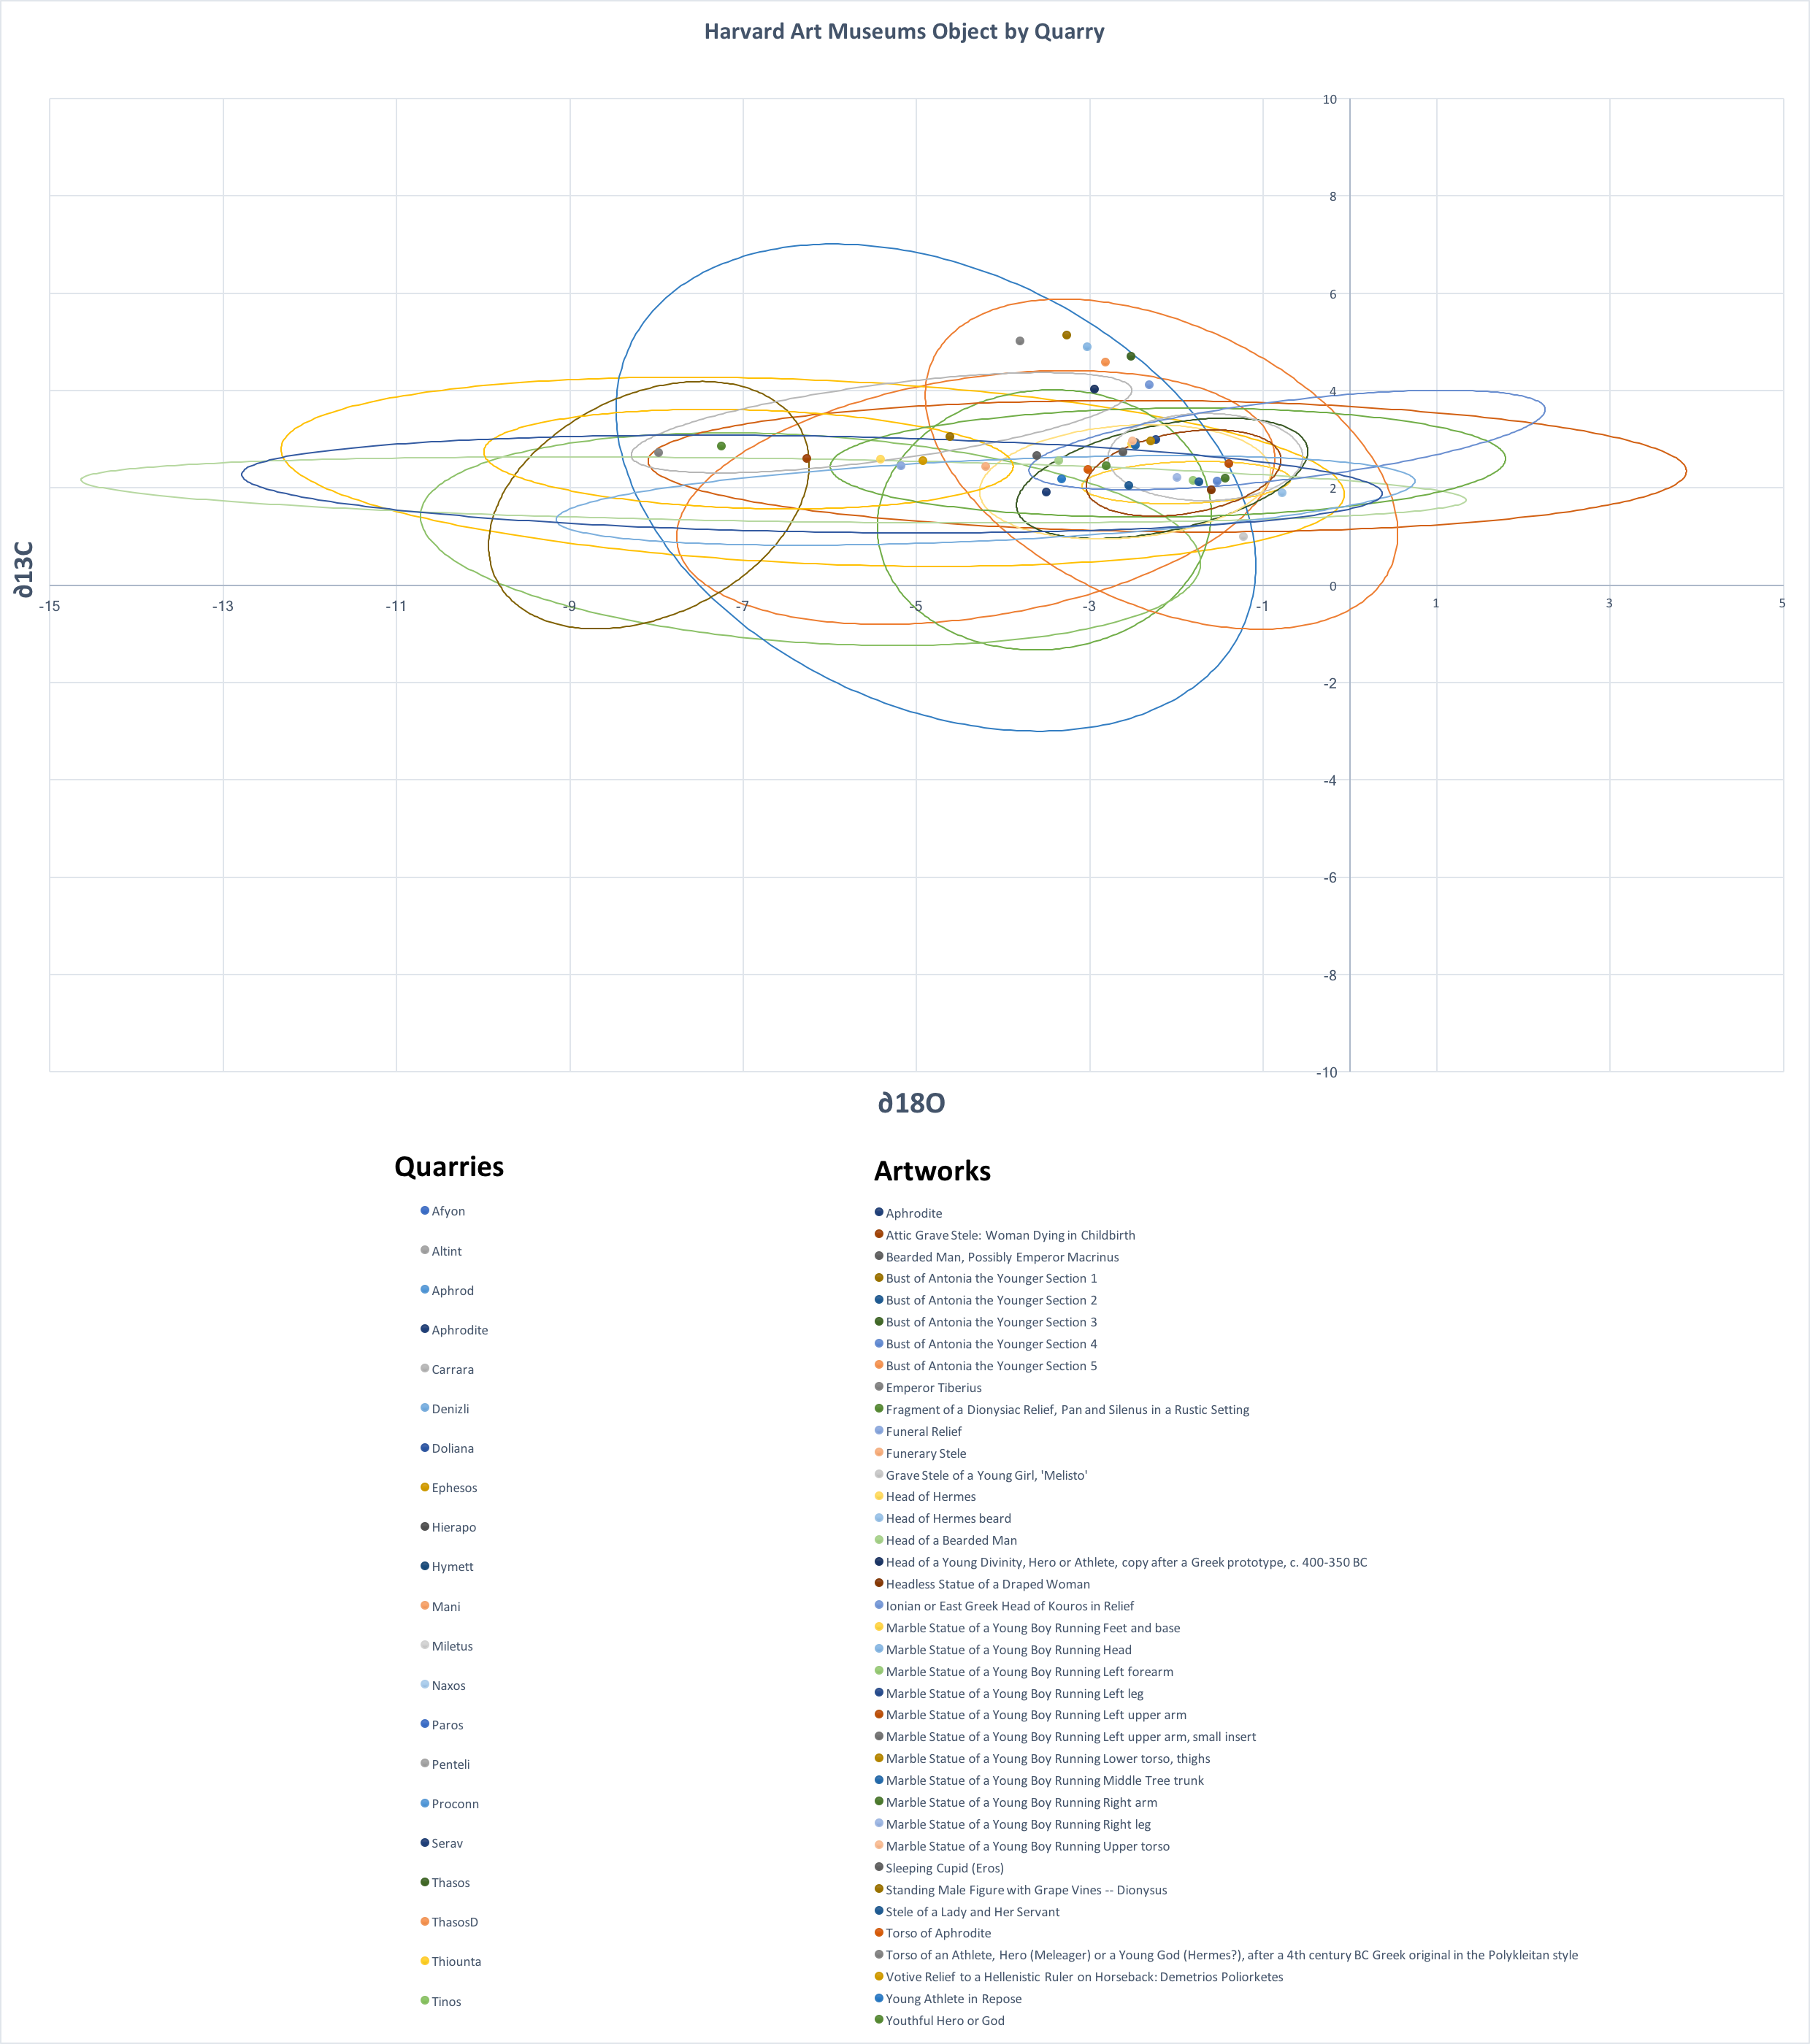Click the Head of Hermes legend entry
1810x2044 pixels.
point(930,1496)
